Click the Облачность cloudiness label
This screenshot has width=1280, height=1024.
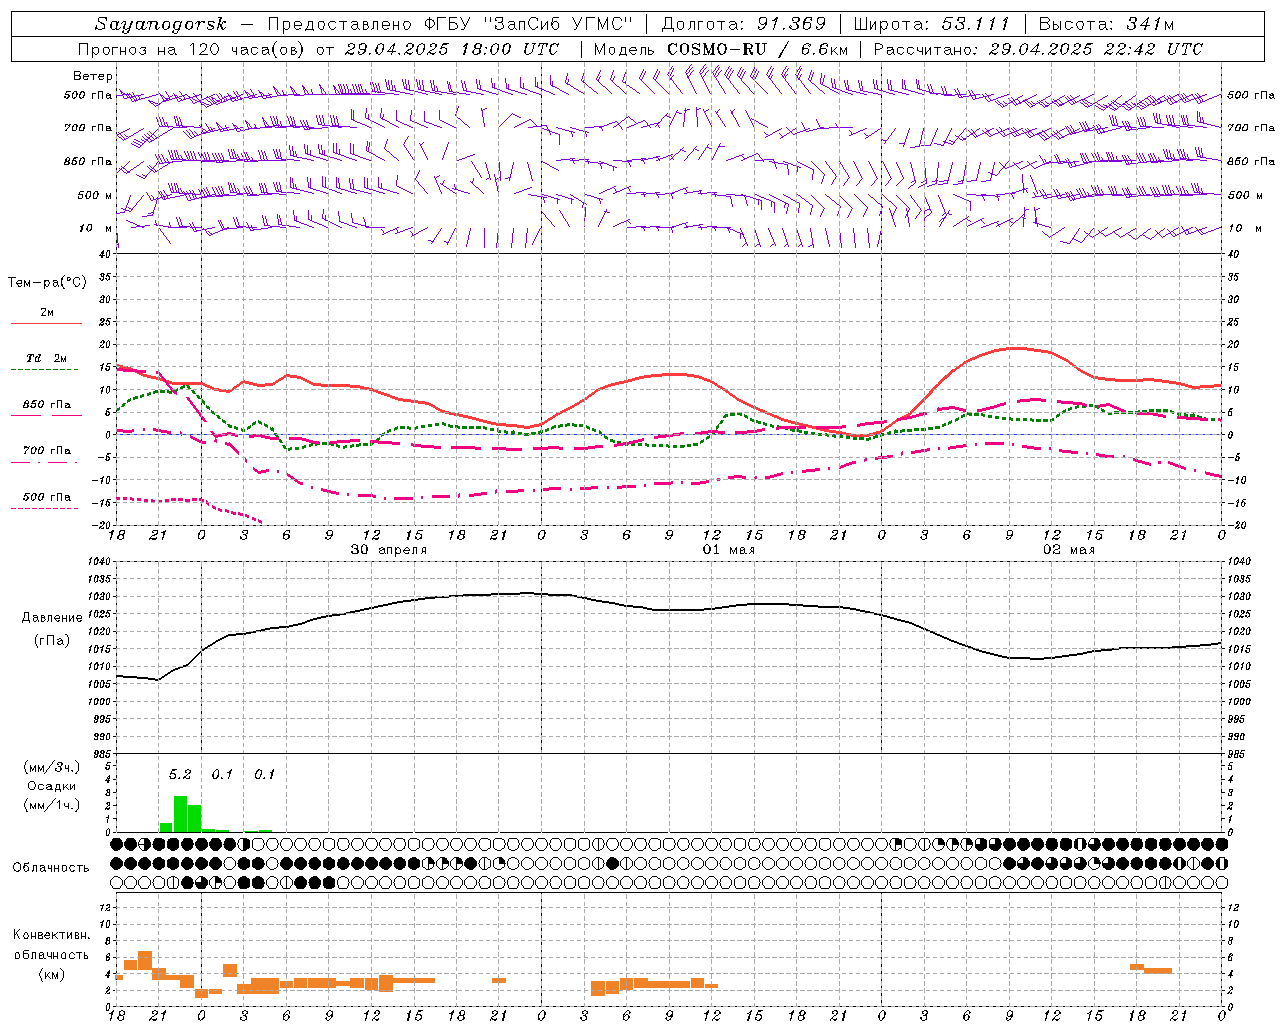pos(51,867)
